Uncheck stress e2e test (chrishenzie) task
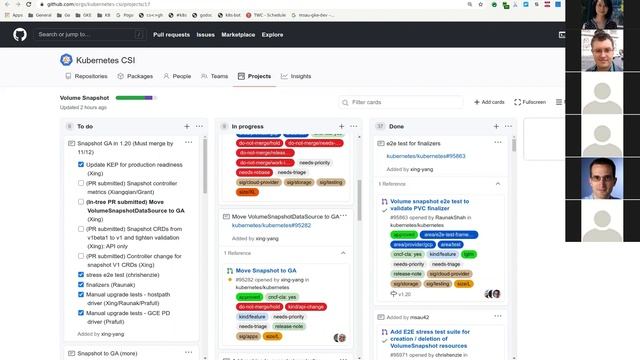 pyautogui.click(x=81, y=275)
